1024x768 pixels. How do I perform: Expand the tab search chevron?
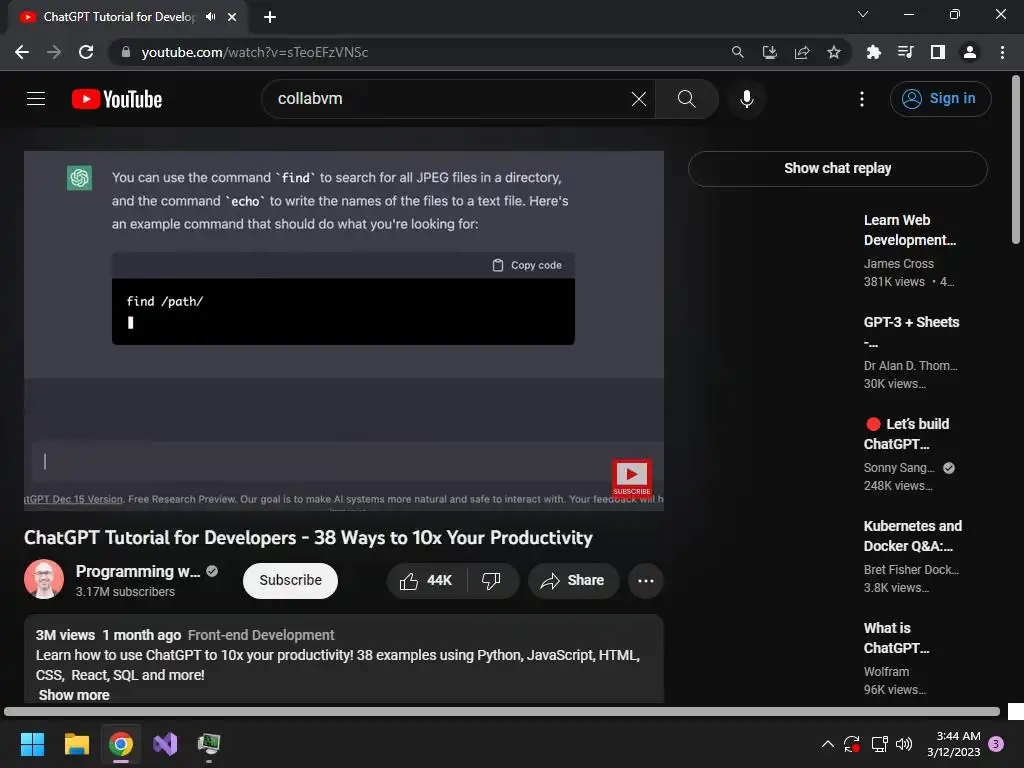coord(863,14)
